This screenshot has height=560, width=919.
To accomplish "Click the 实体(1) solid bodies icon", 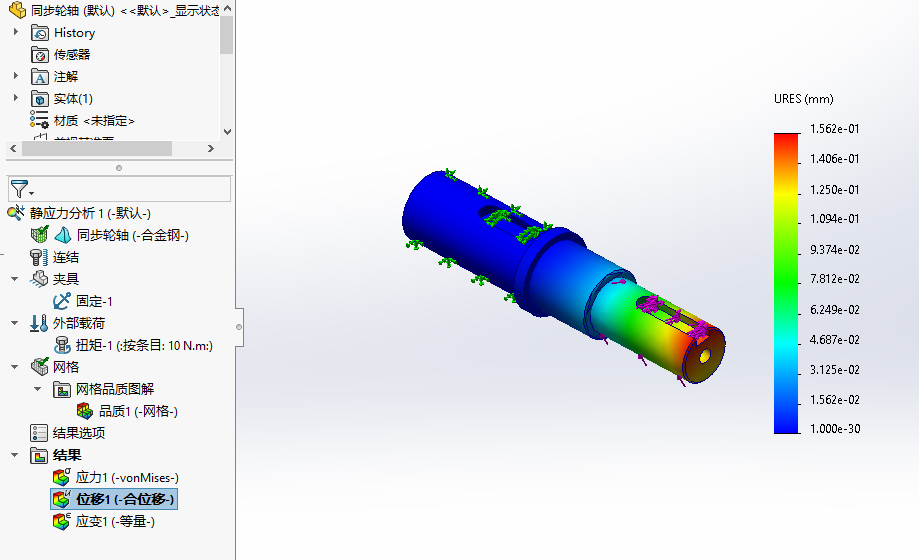I will [40, 99].
